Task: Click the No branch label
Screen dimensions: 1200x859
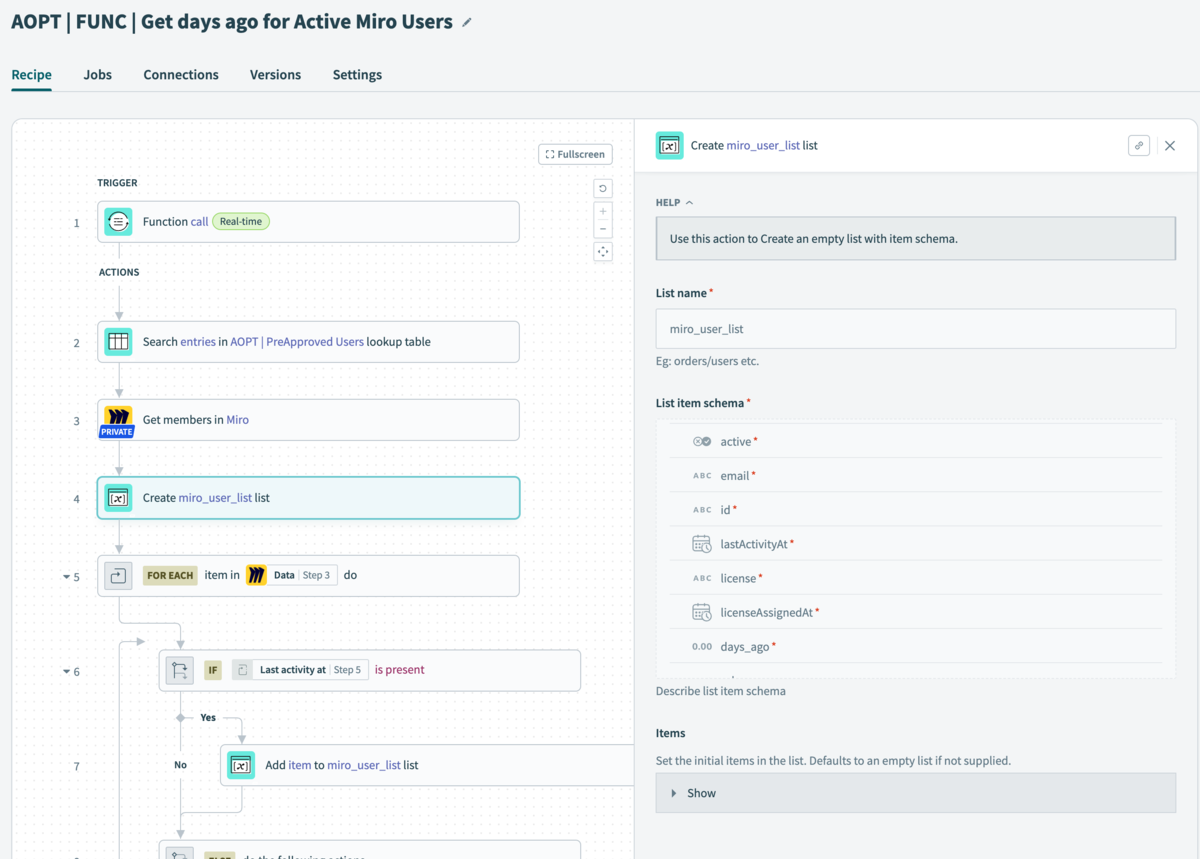Action: pyautogui.click(x=180, y=765)
